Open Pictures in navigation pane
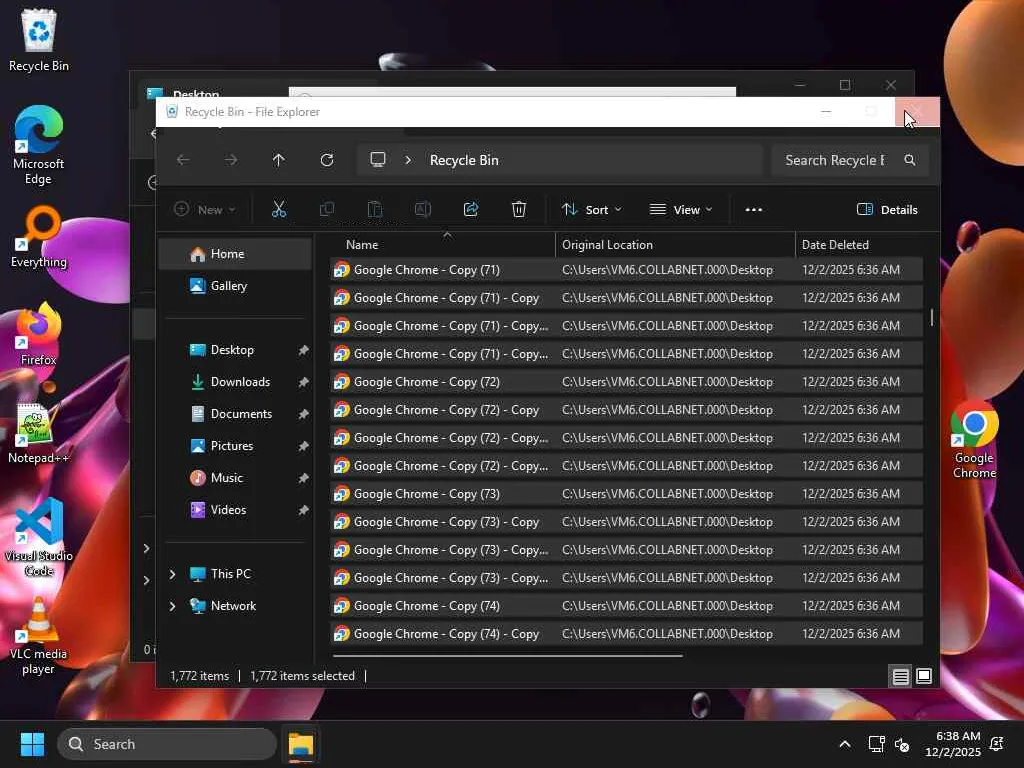Screen dimensions: 1024x768 (x=235, y=446)
